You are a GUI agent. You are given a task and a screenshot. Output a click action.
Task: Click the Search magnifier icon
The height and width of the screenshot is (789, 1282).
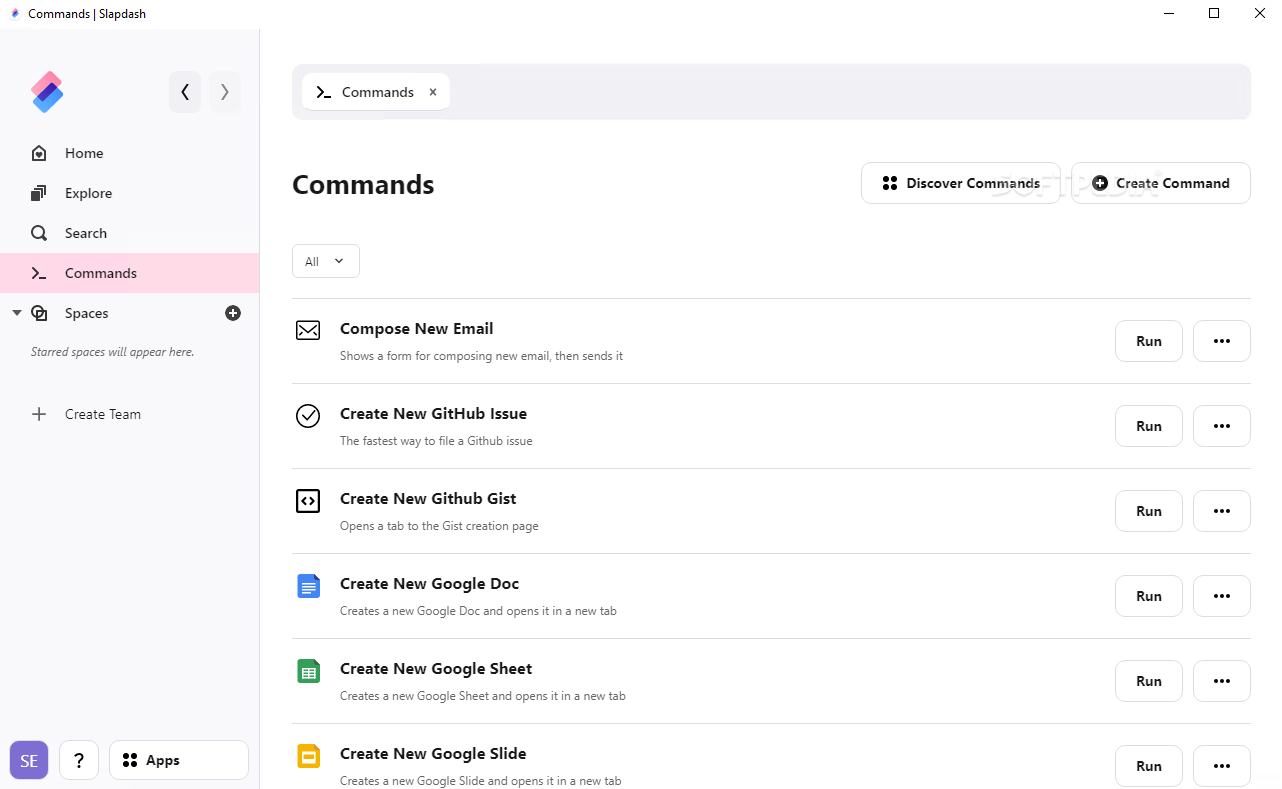pos(39,233)
